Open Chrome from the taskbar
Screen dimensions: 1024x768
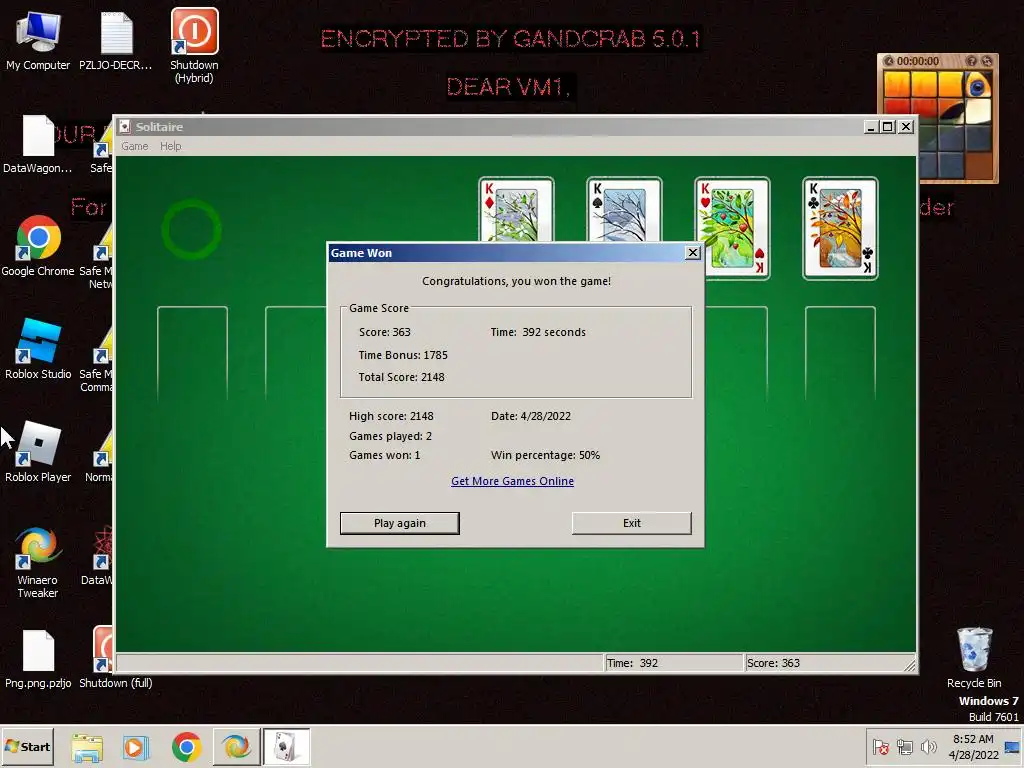186,747
